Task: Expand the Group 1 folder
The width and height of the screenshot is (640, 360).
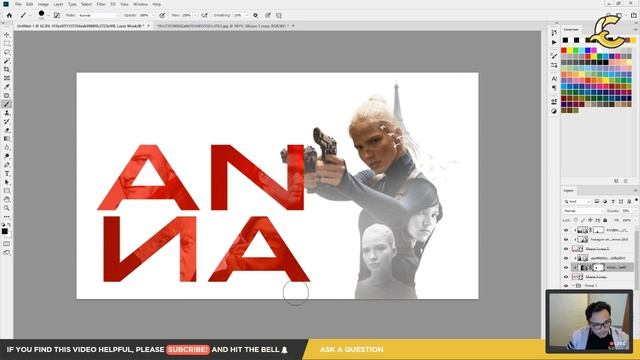Action: coord(573,286)
